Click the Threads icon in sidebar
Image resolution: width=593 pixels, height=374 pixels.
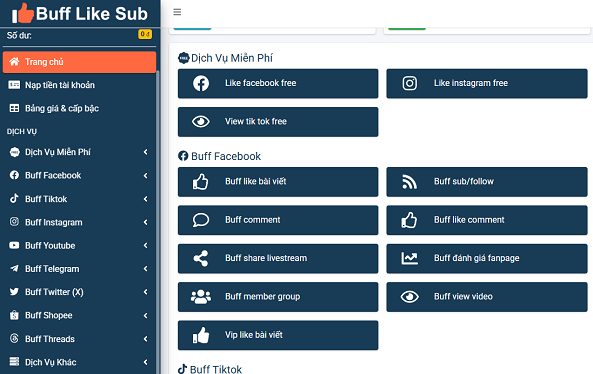(x=14, y=338)
